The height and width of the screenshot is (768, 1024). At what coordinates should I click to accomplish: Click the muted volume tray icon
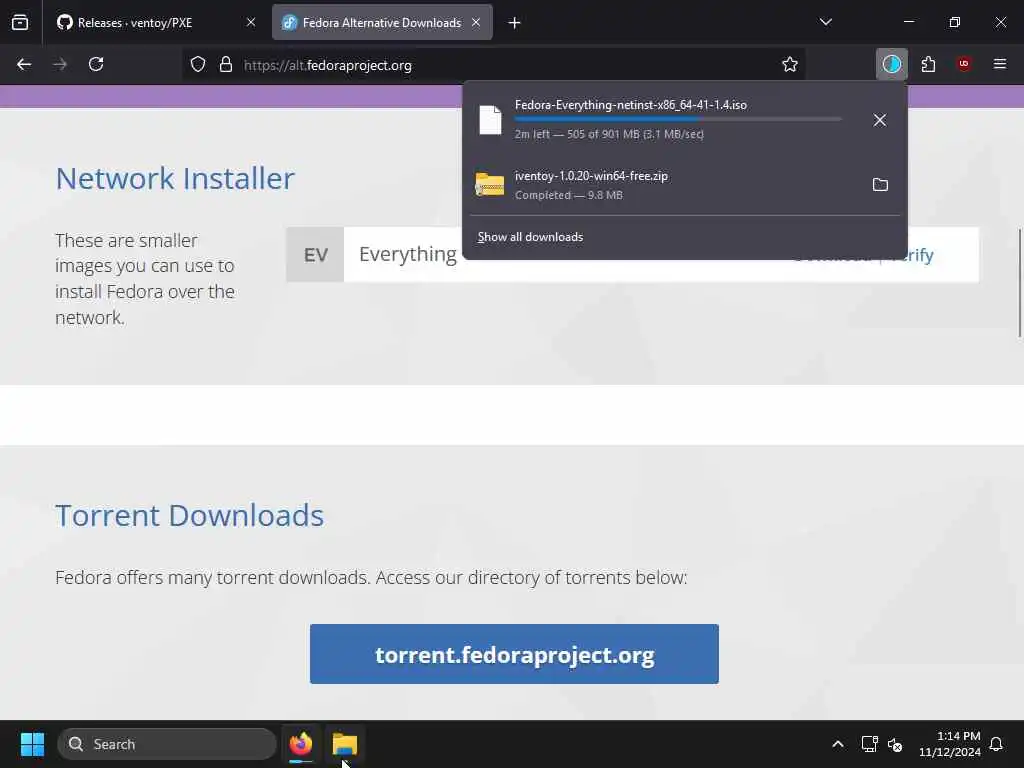895,744
